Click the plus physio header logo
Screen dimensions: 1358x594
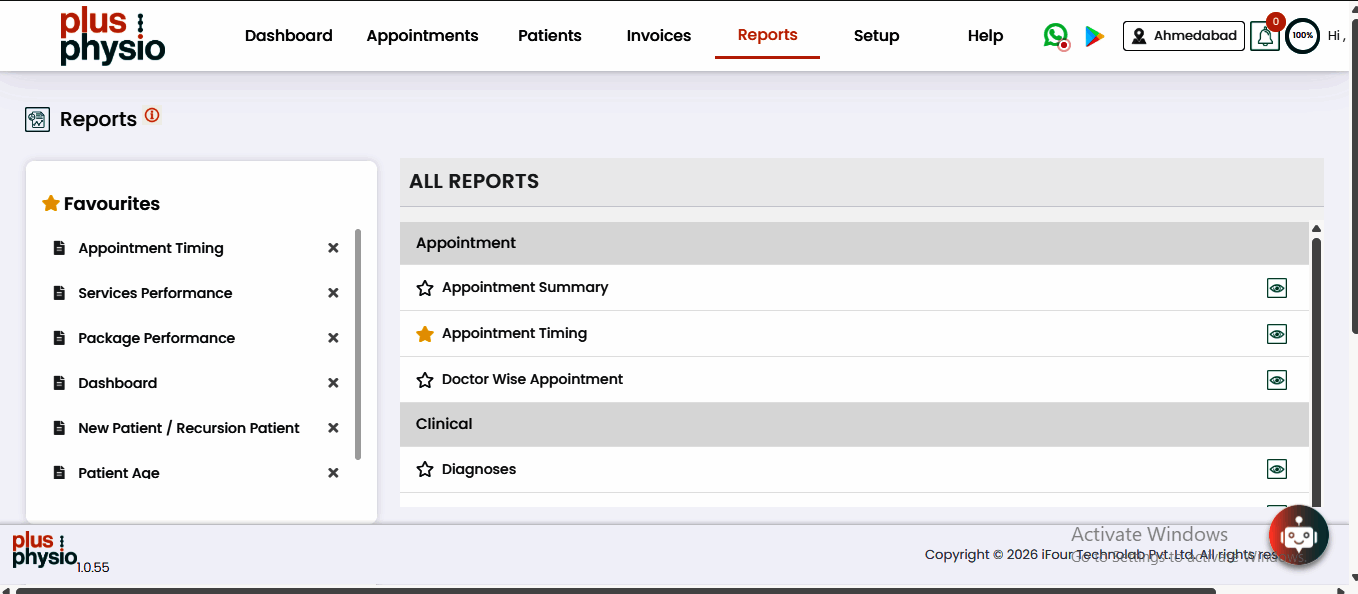point(112,36)
